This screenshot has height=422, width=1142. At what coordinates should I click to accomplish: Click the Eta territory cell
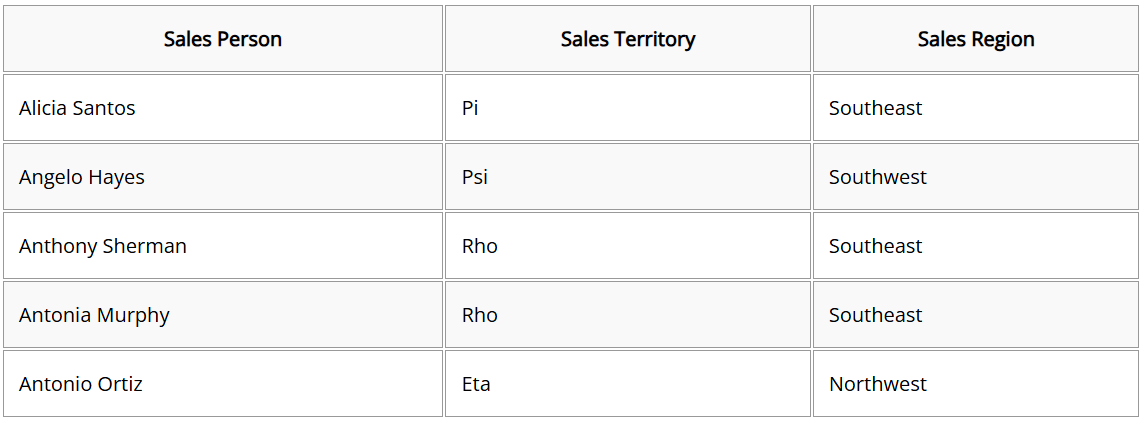pos(628,383)
